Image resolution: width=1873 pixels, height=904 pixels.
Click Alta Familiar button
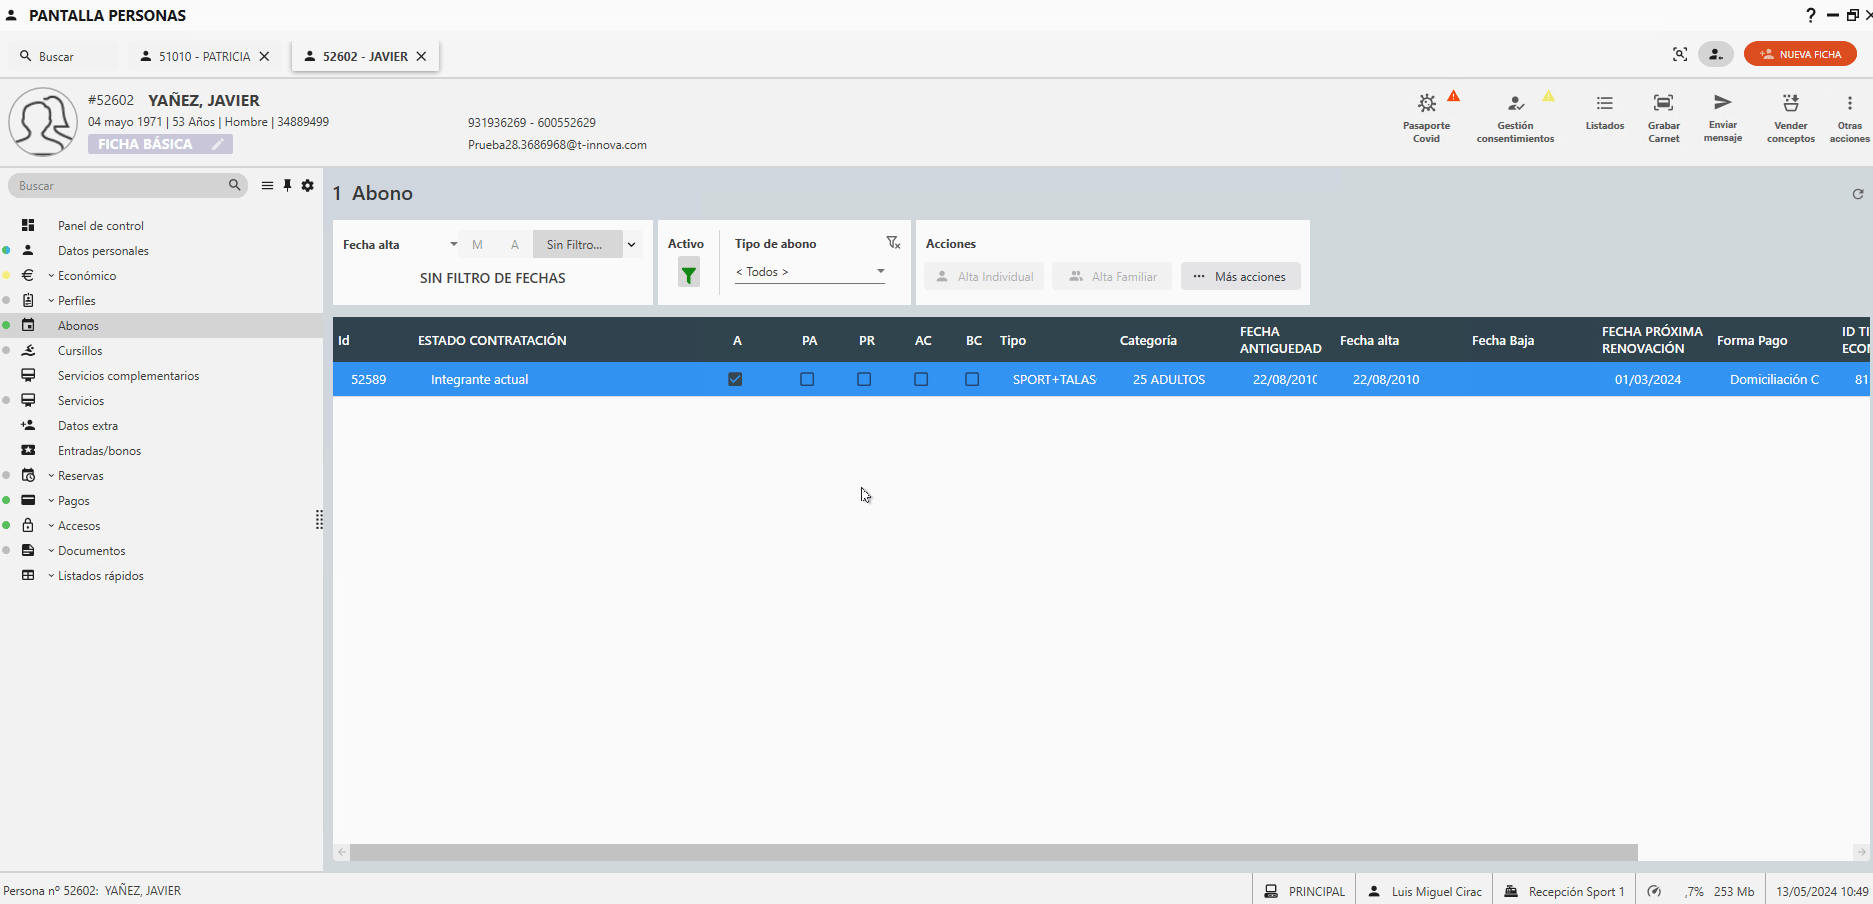[x=1112, y=277]
